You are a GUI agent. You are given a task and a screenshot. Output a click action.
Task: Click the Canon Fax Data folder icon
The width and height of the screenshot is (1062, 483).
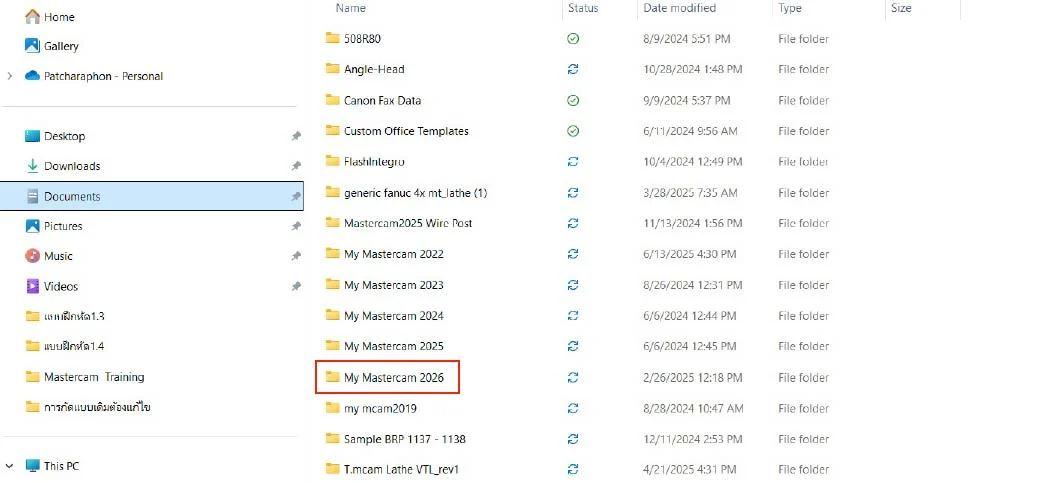pyautogui.click(x=332, y=100)
